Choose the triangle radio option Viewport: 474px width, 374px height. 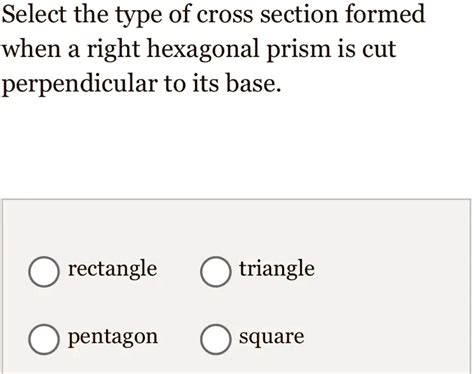point(216,272)
